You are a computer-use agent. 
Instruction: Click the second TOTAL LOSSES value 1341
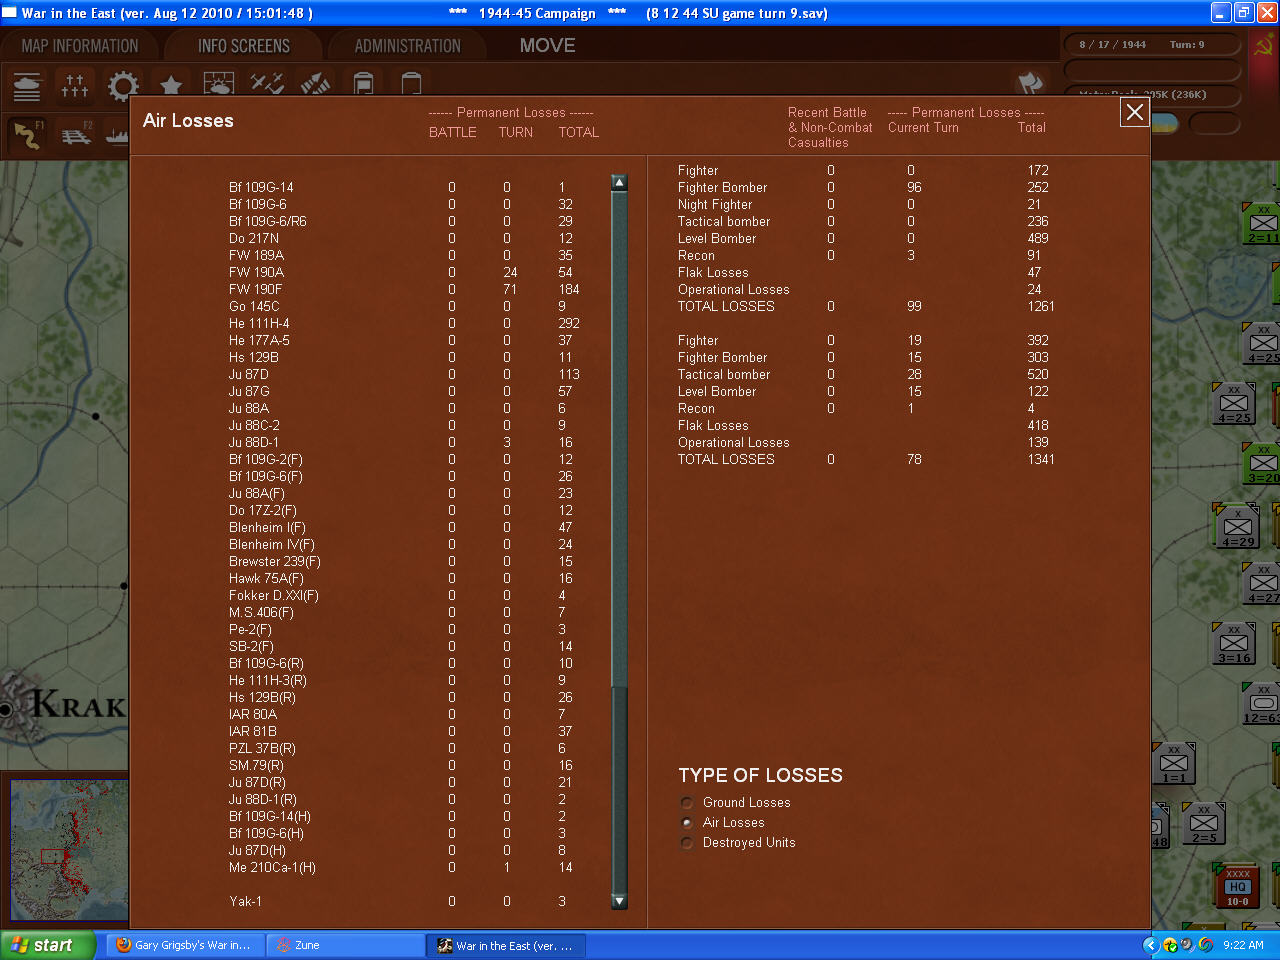click(1041, 459)
